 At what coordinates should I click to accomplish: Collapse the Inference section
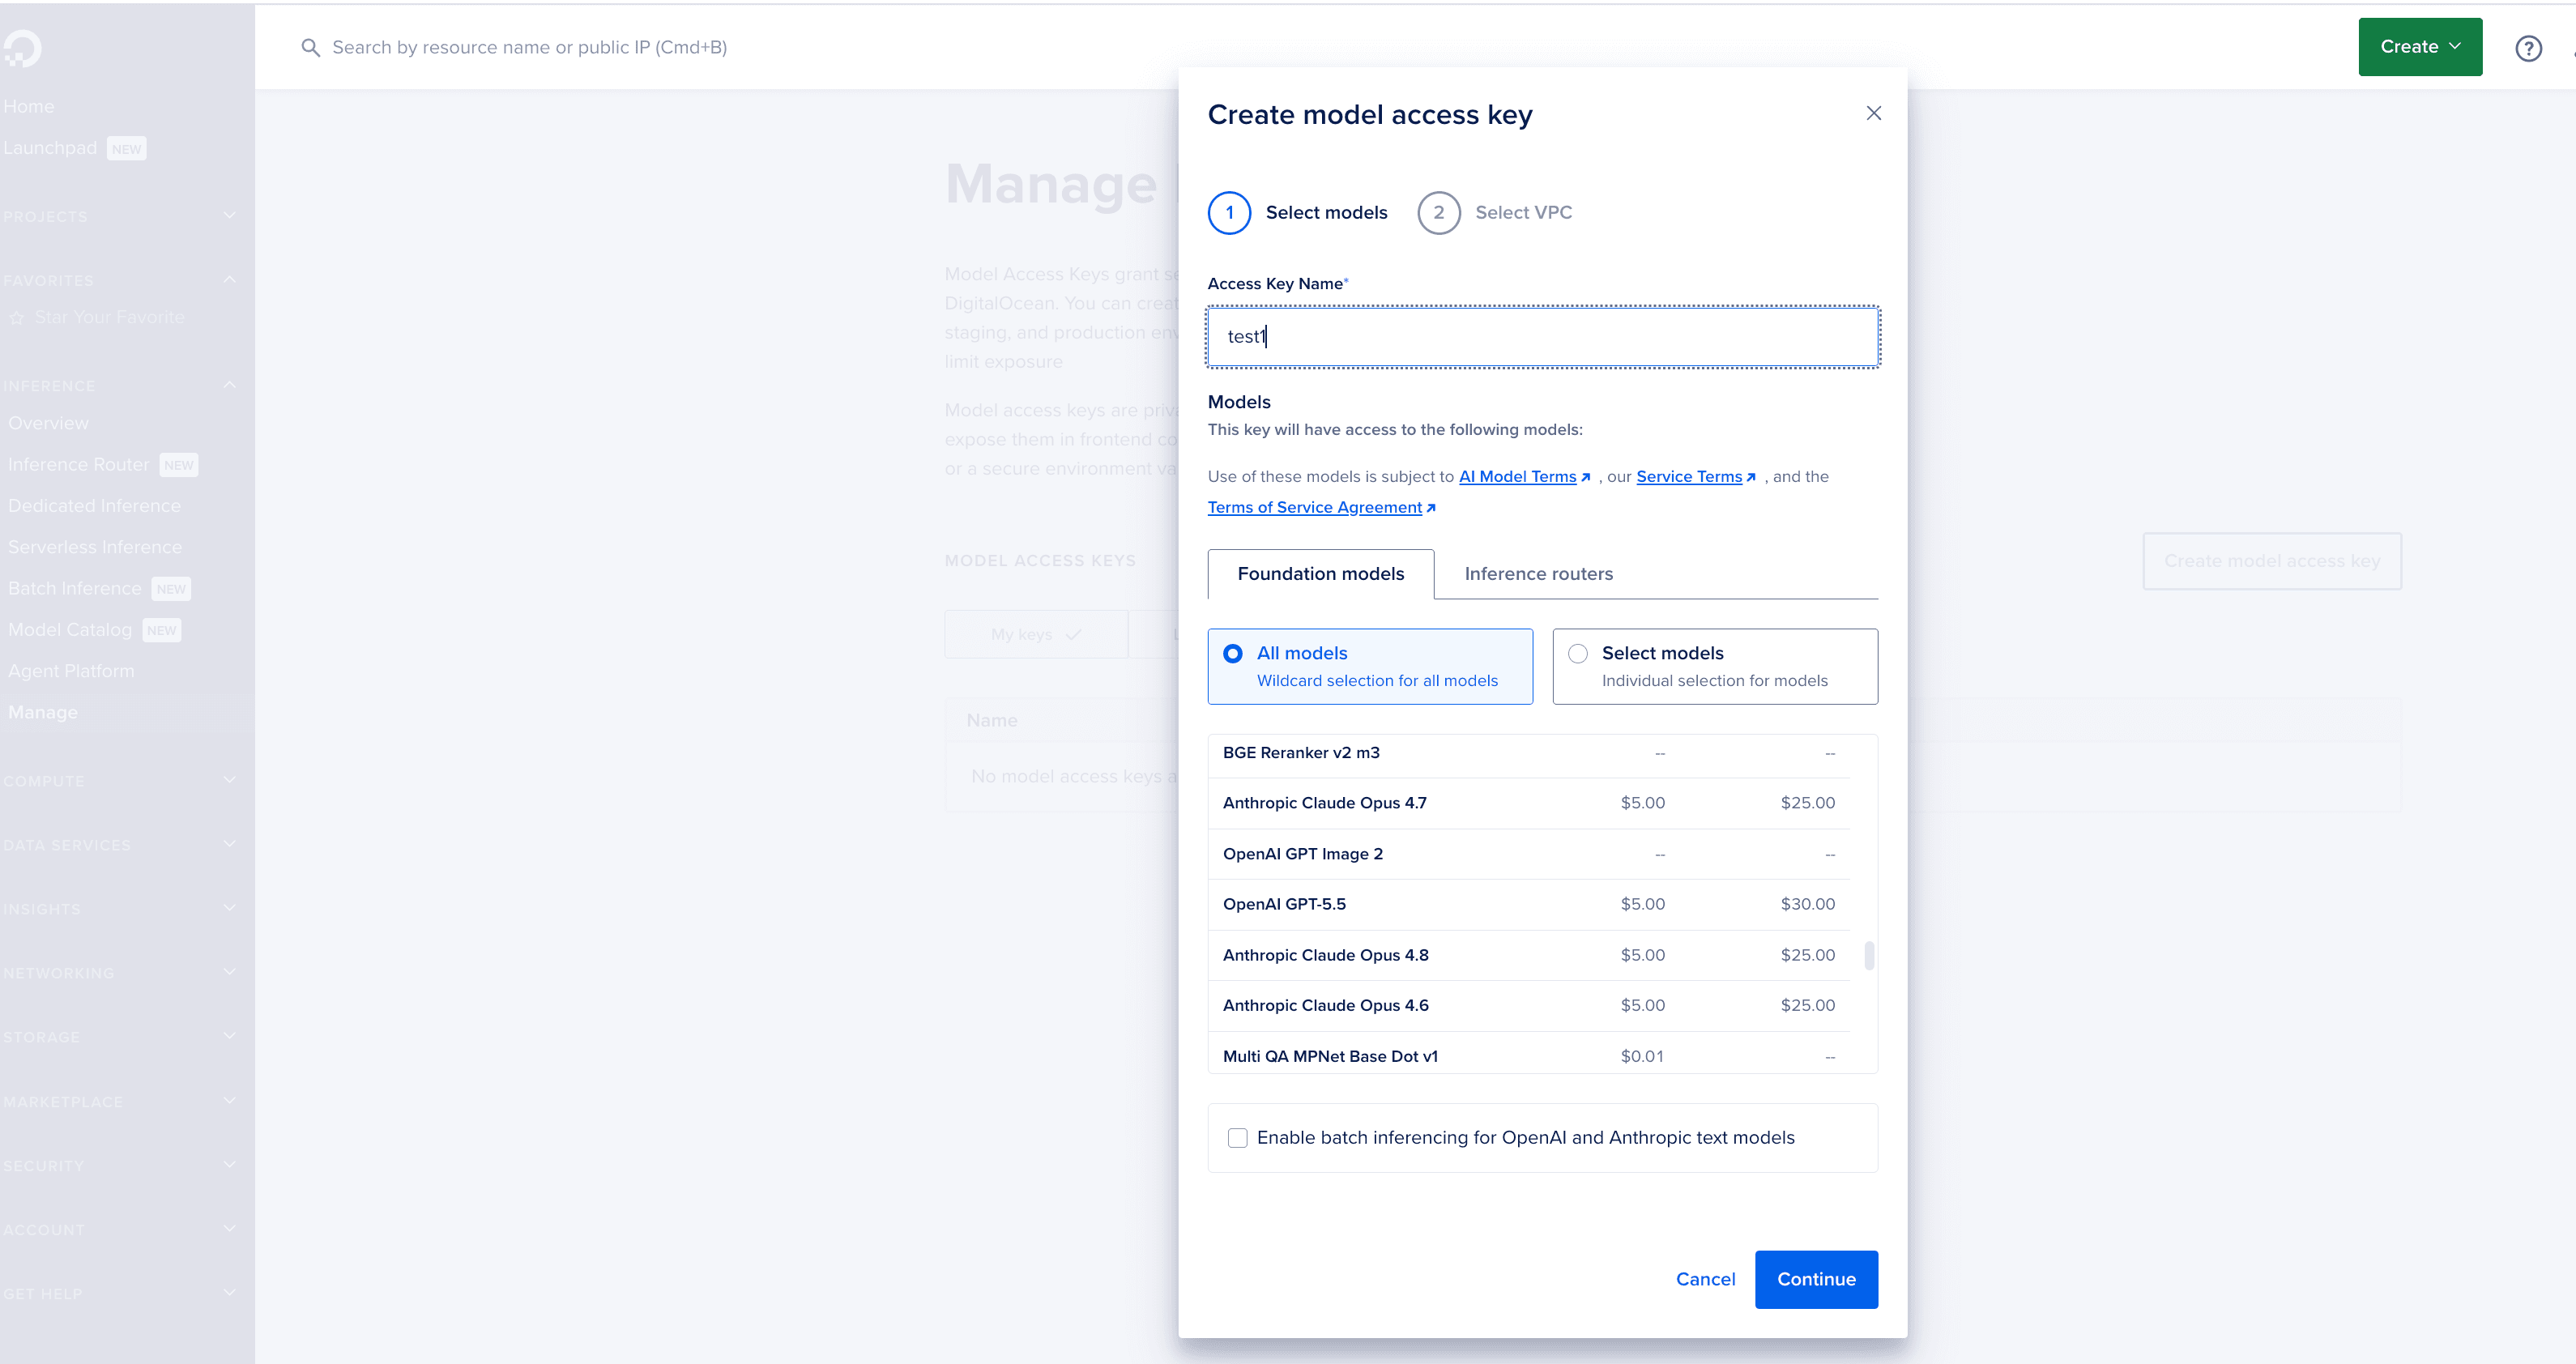[119, 385]
